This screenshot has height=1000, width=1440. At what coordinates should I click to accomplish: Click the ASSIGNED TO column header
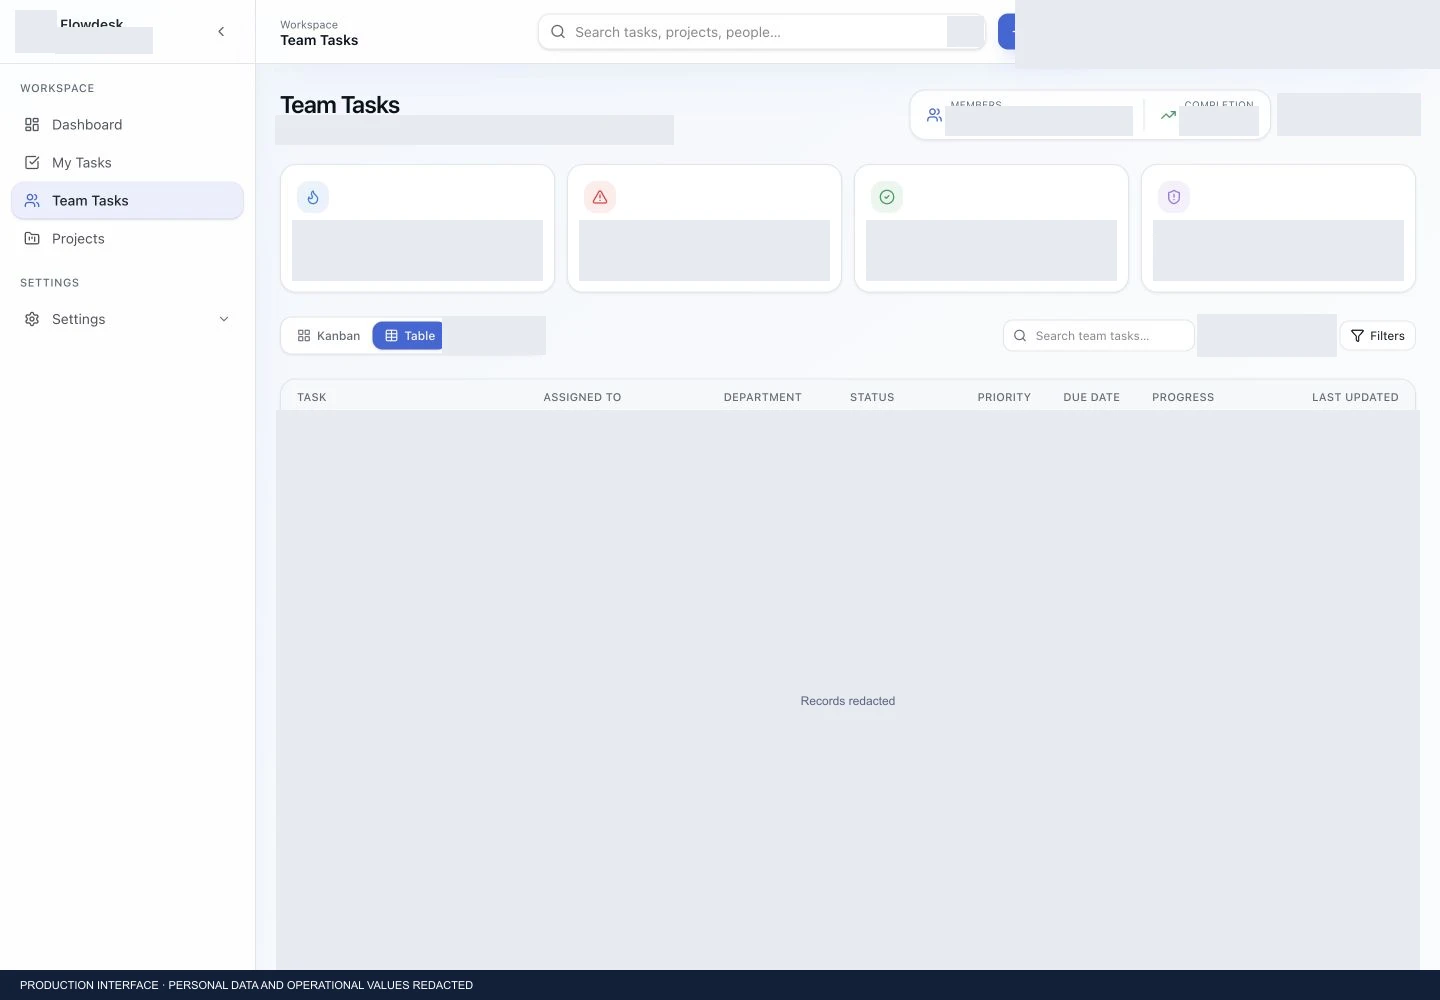(x=582, y=397)
